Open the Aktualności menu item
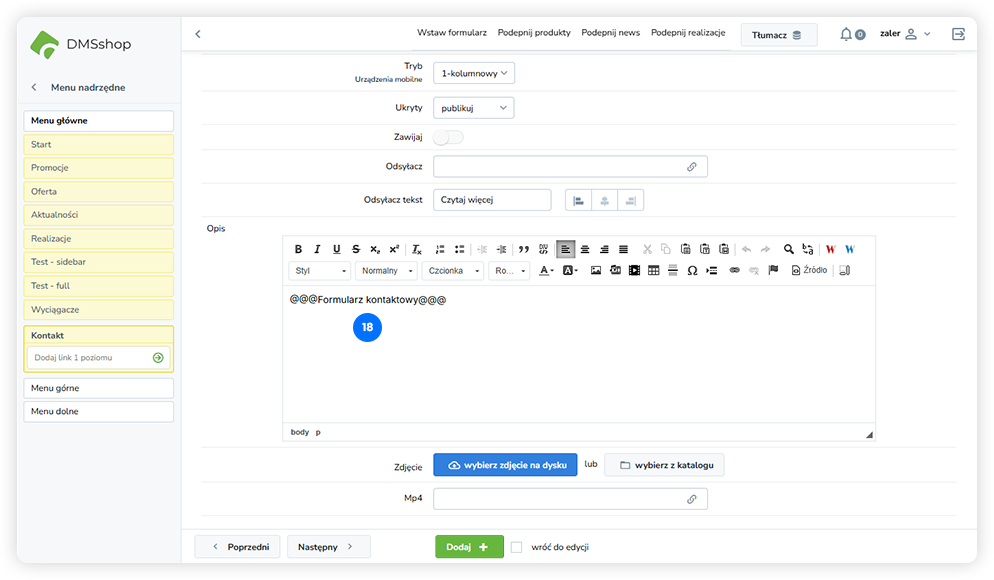 (98, 215)
